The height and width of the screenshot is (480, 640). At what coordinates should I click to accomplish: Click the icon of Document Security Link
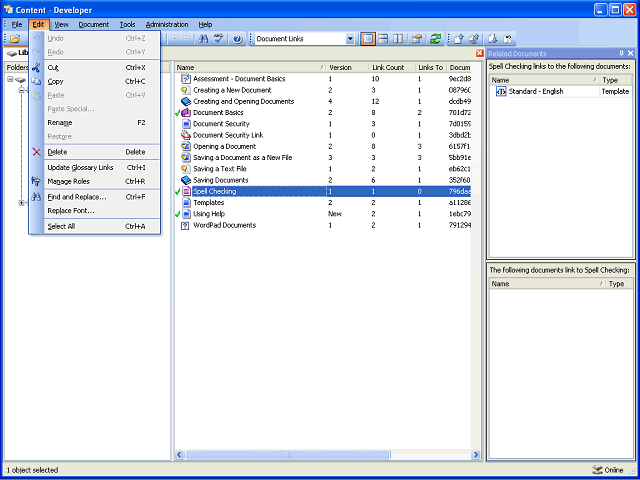coord(186,135)
